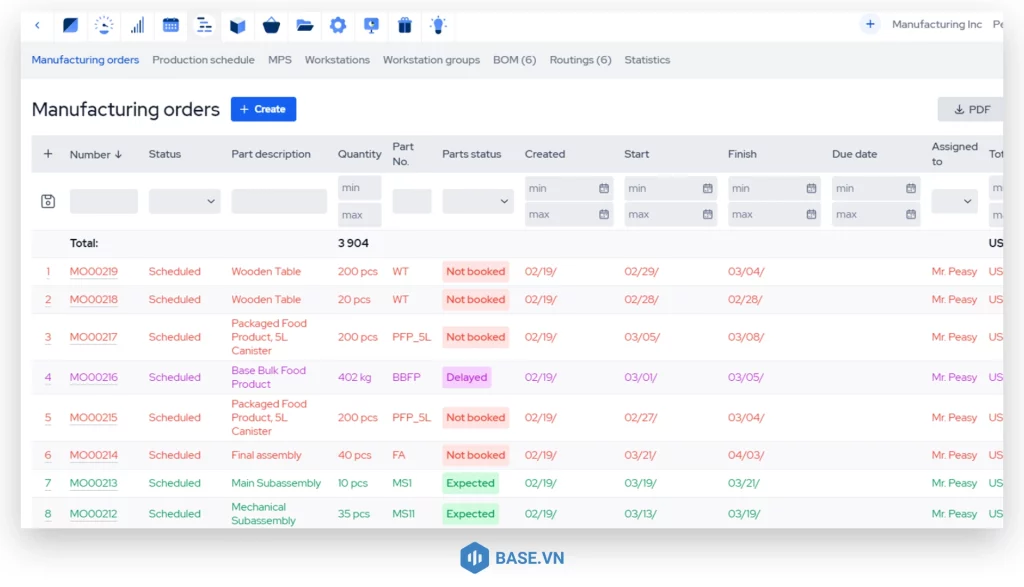Screen dimensions: 1024x587
Task: Expand the Assigned to filter dropdown
Action: (x=954, y=201)
